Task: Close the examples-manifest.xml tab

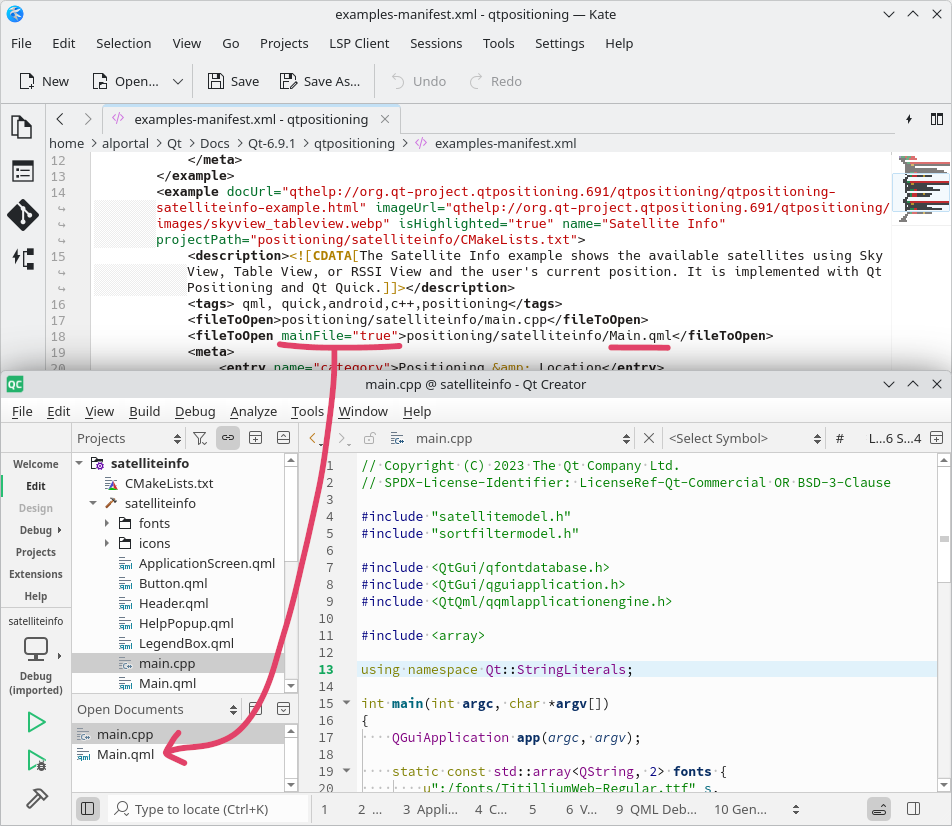Action: (x=385, y=119)
